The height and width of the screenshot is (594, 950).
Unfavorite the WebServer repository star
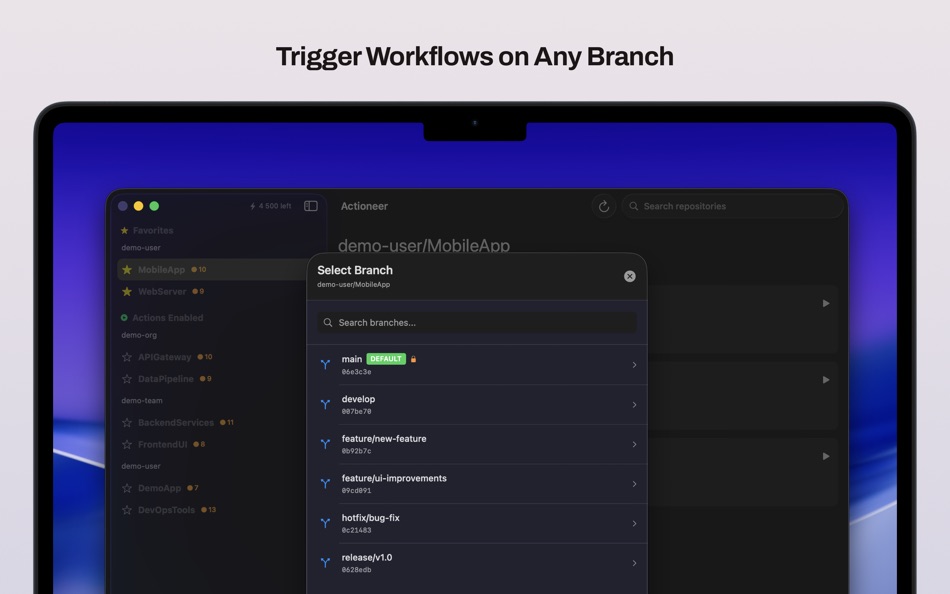pyautogui.click(x=127, y=291)
